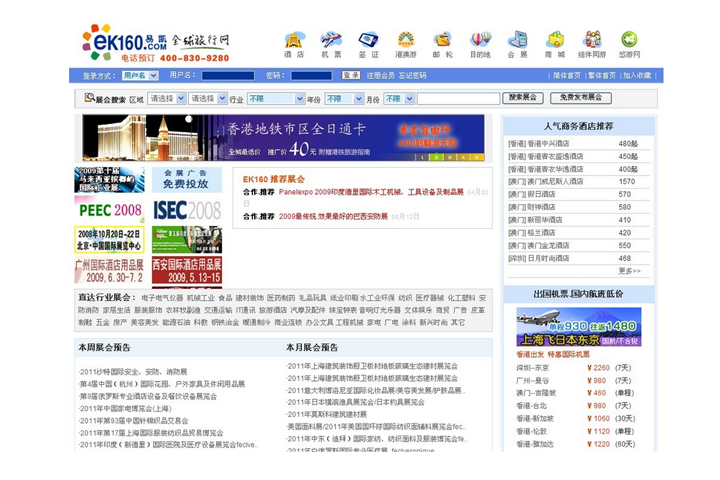Switch to 简体首页 simplified homepage
This screenshot has height=480, width=720.
[567, 75]
